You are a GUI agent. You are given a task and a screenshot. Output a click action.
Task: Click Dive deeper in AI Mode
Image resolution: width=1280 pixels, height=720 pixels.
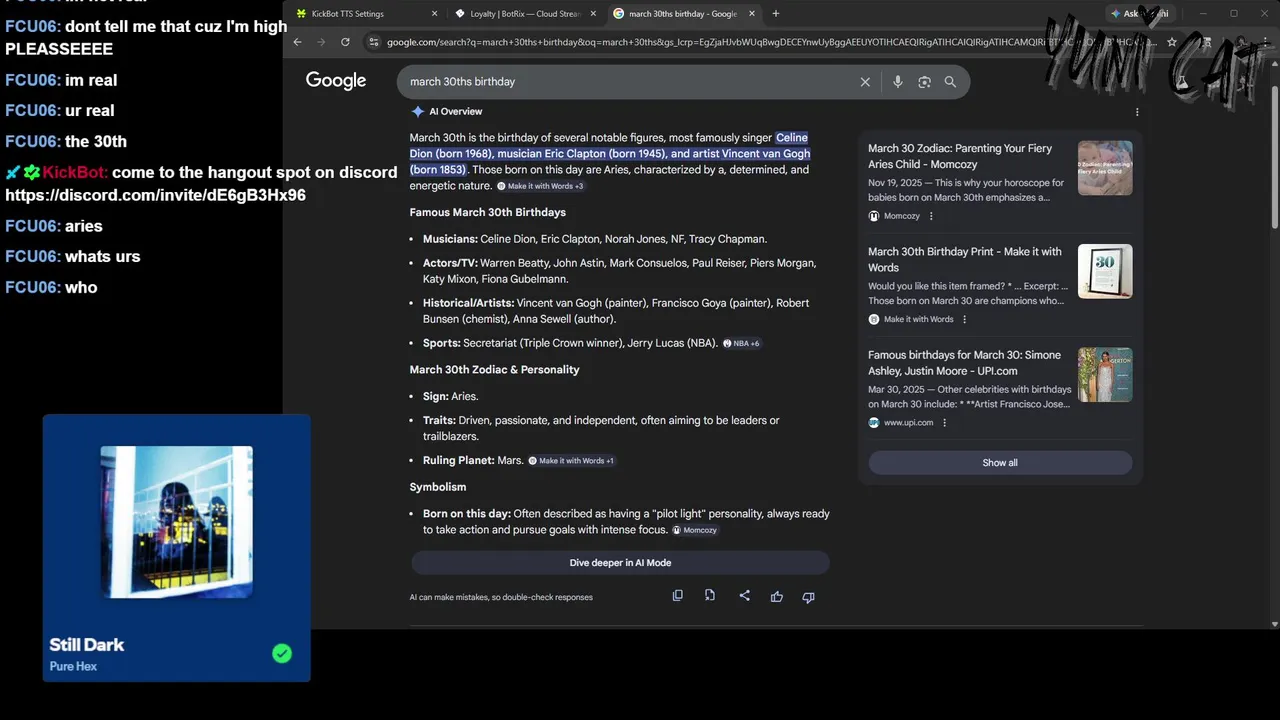620,563
